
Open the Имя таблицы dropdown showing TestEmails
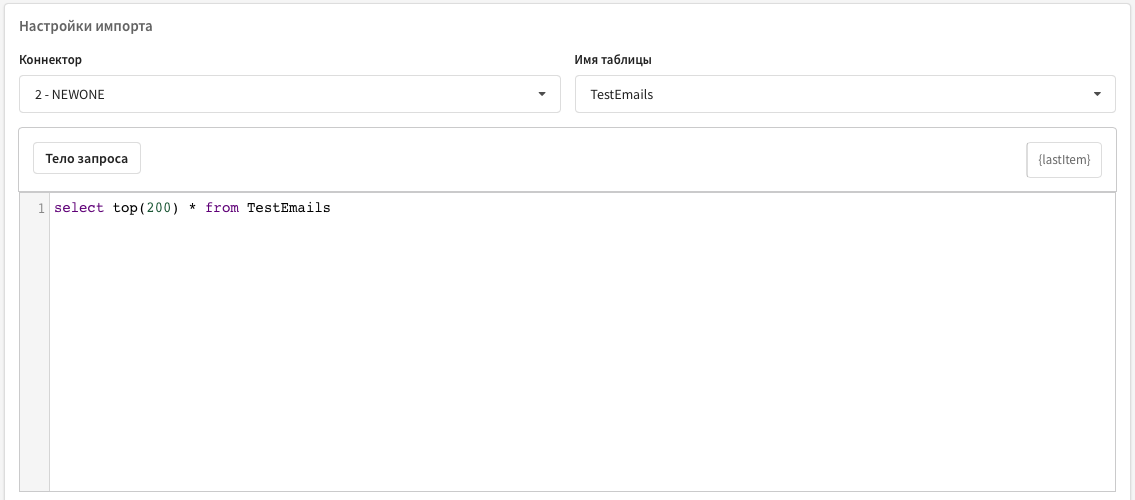[845, 94]
